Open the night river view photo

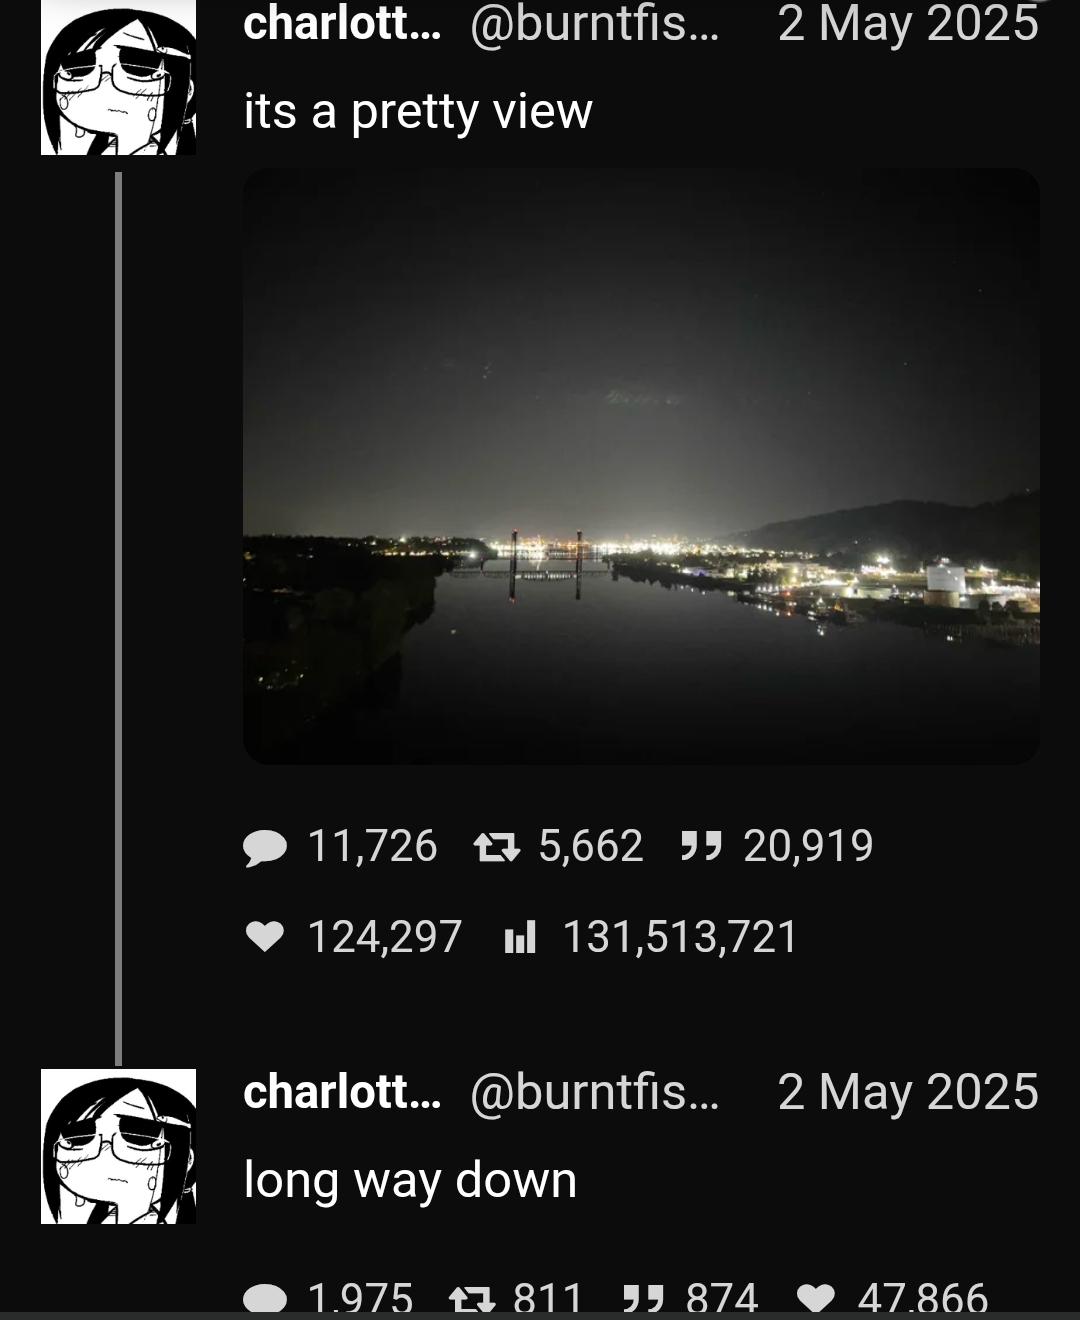tap(641, 466)
